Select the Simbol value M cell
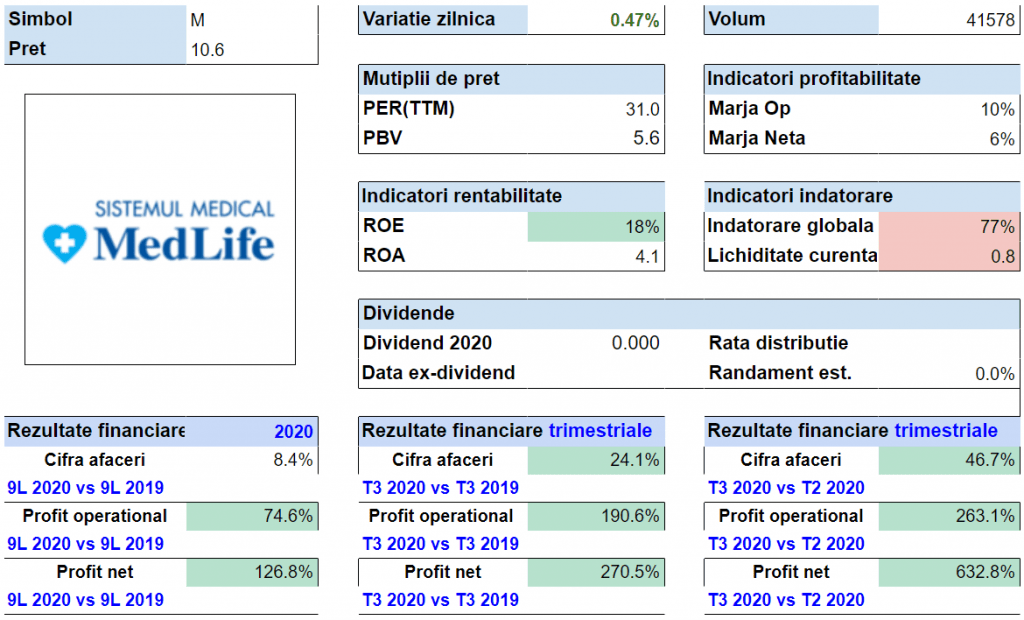Viewport: 1024px width, 620px height. pos(252,19)
